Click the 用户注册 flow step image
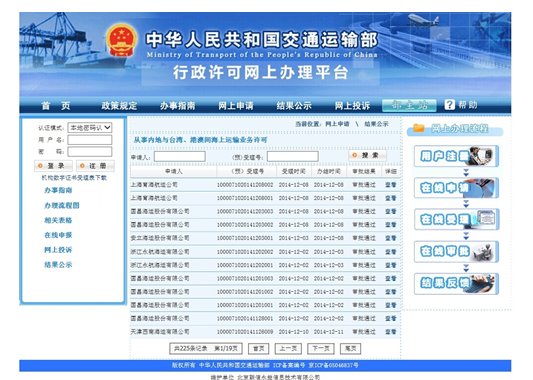The height and width of the screenshot is (380, 533). [456, 156]
